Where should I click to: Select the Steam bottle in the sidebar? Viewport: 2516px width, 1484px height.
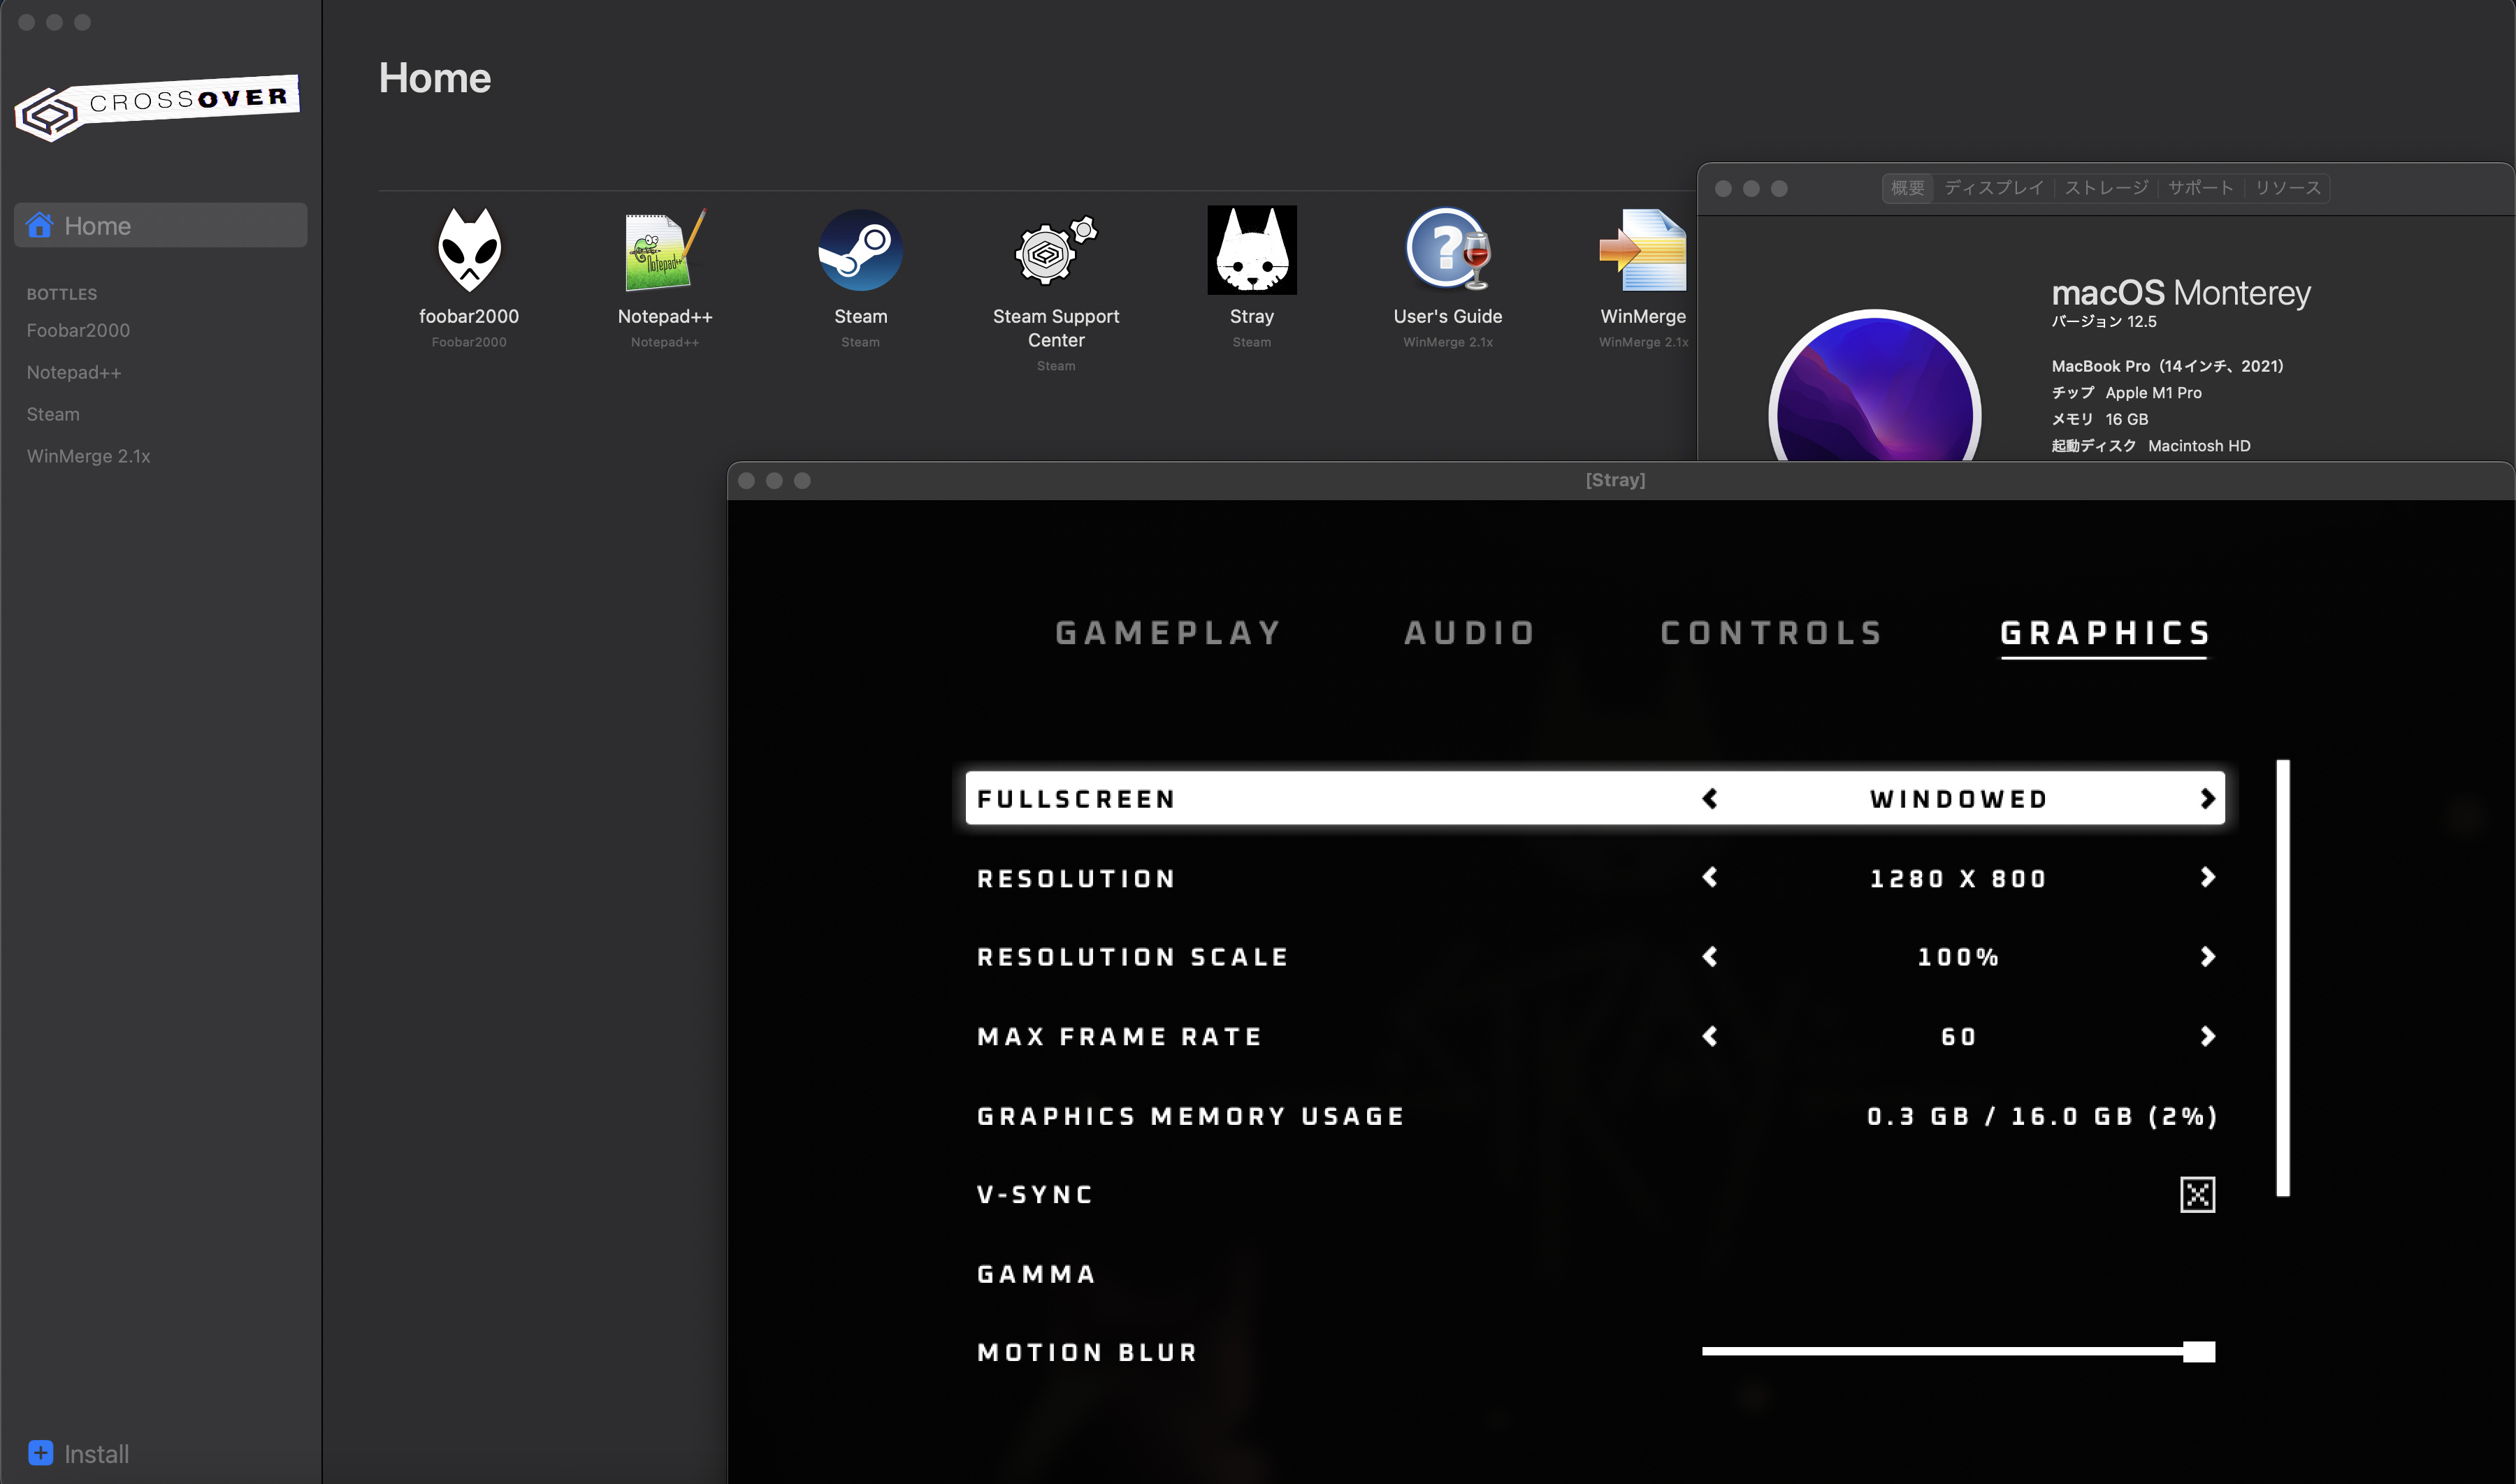[53, 413]
